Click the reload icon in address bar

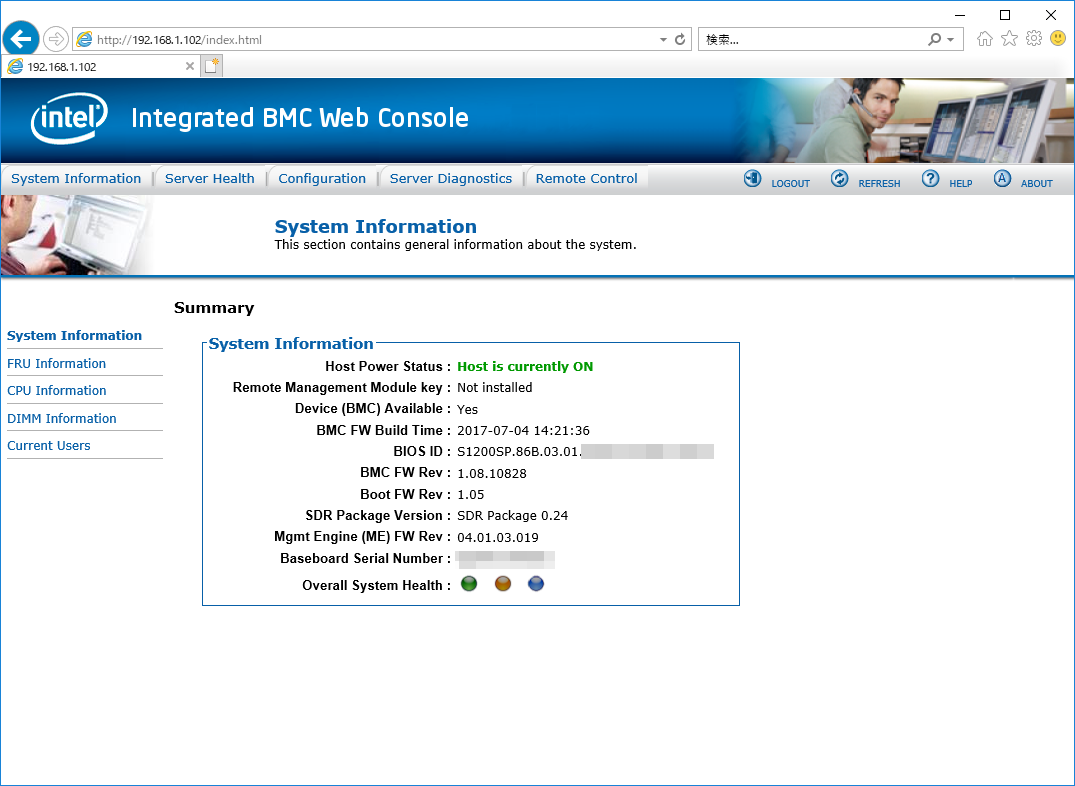680,40
